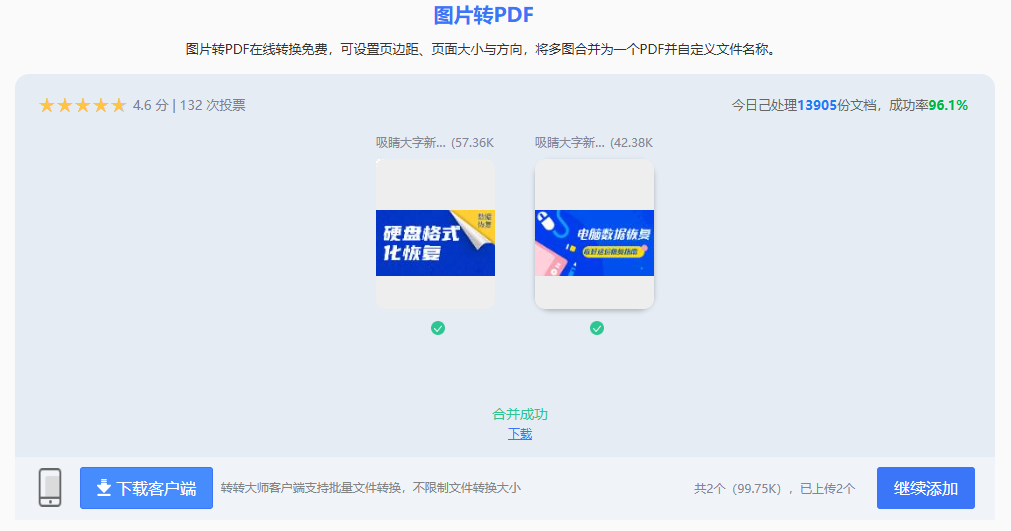Click the 96.1% success rate value
The width and height of the screenshot is (1011, 531).
pos(948,105)
